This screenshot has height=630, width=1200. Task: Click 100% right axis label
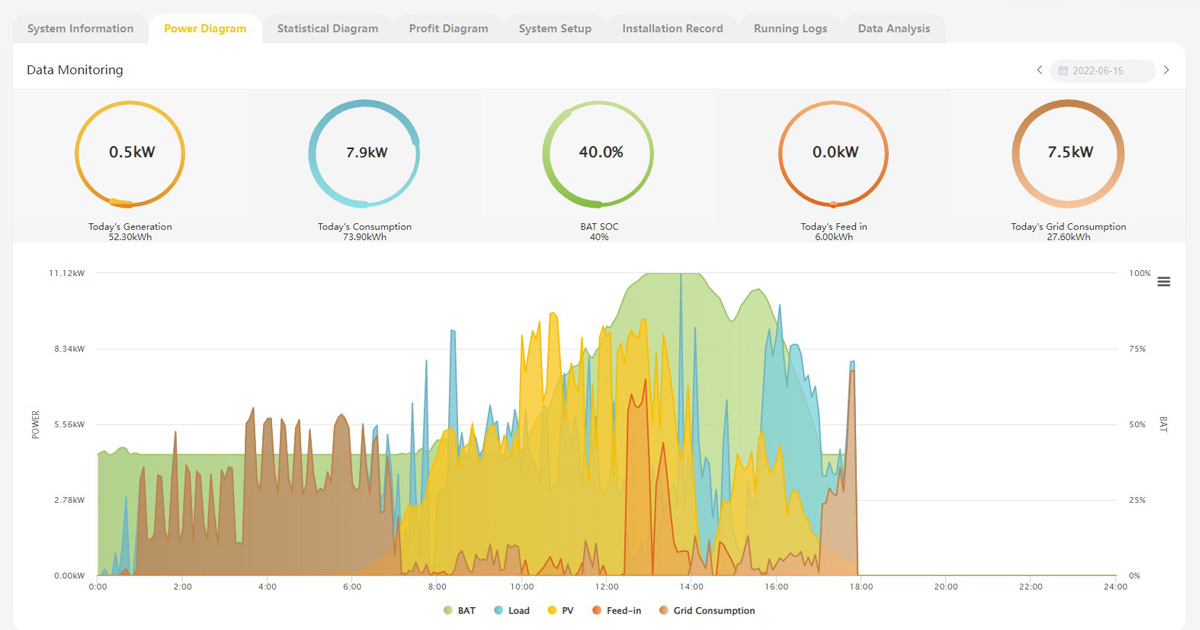click(1141, 273)
